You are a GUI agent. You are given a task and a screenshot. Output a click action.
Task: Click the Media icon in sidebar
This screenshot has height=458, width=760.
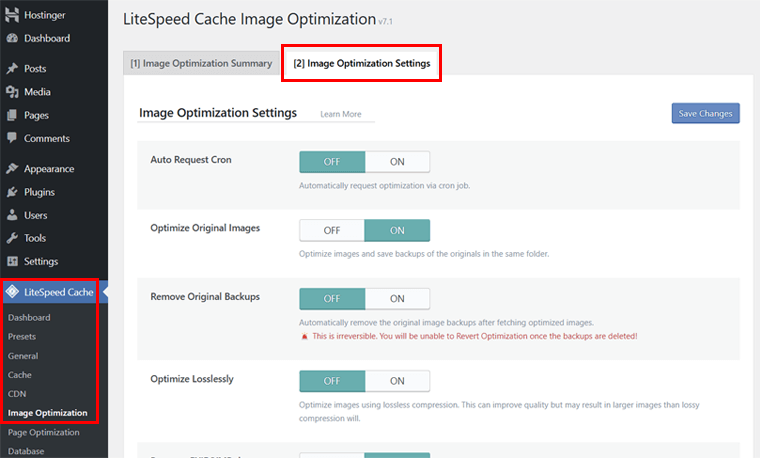(12, 92)
